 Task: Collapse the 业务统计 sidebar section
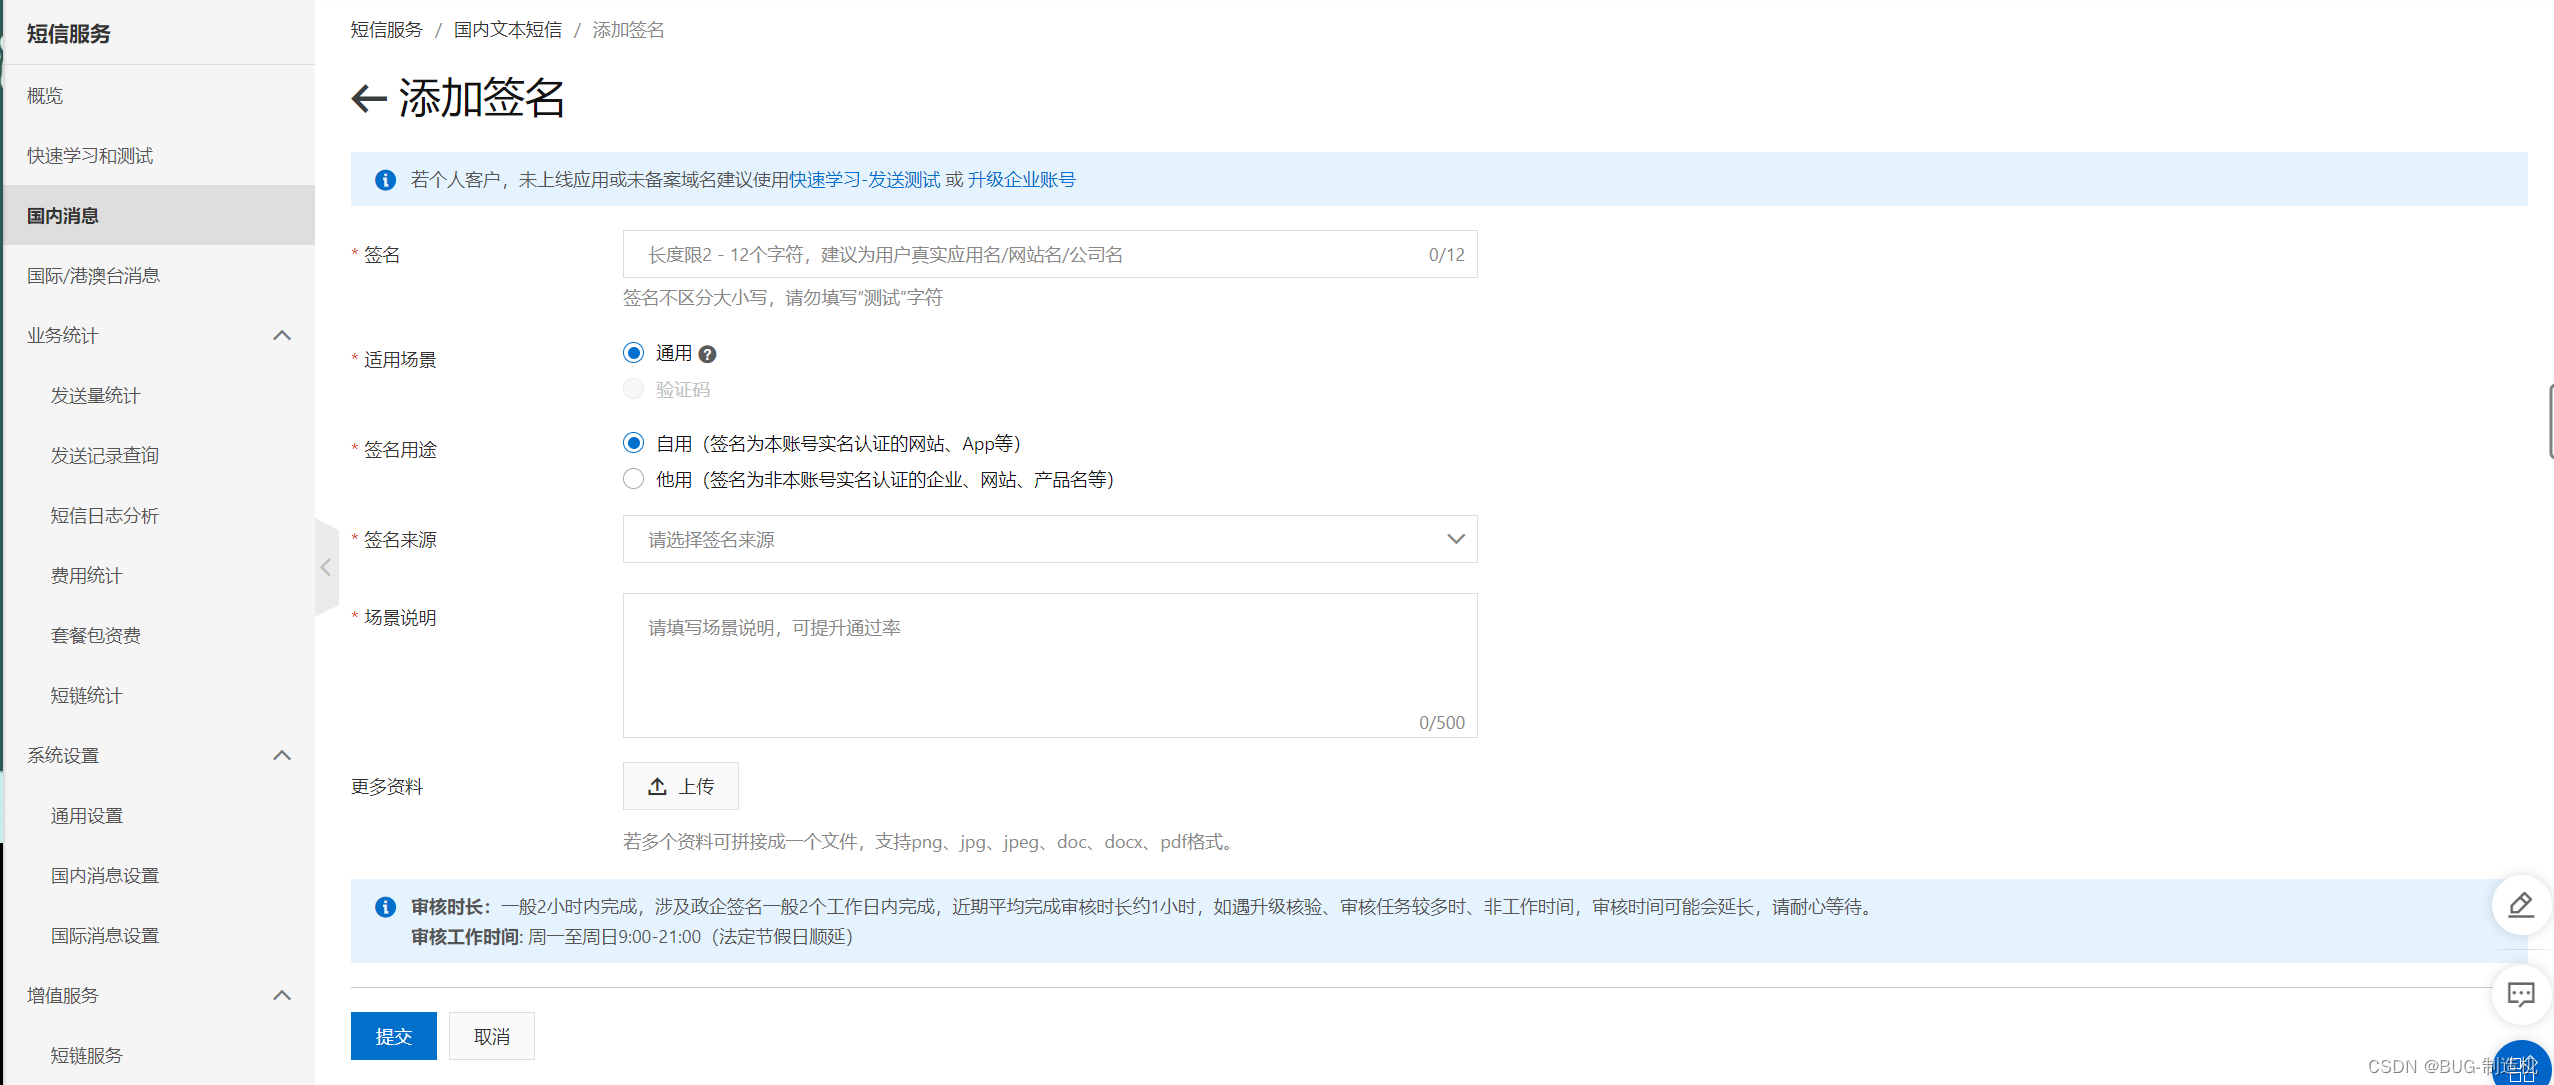(x=282, y=335)
